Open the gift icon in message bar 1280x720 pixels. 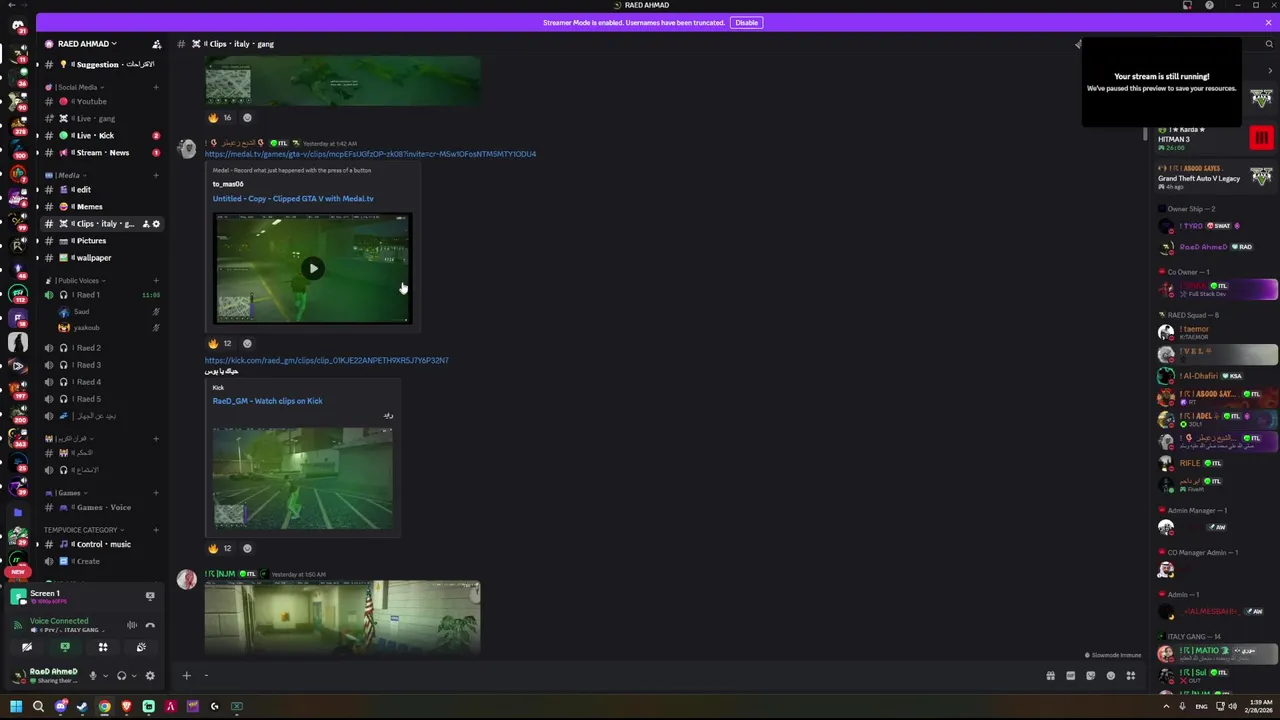(x=1050, y=676)
